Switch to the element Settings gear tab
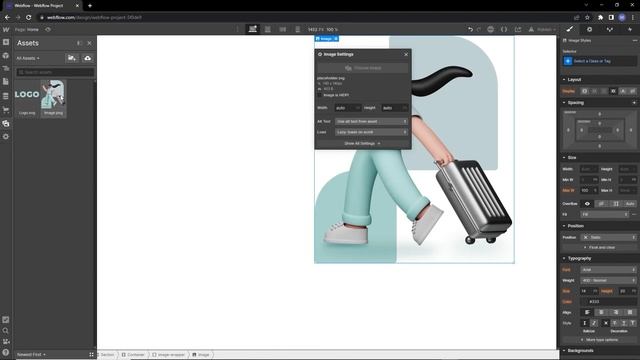The height and width of the screenshot is (360, 640). [x=589, y=29]
